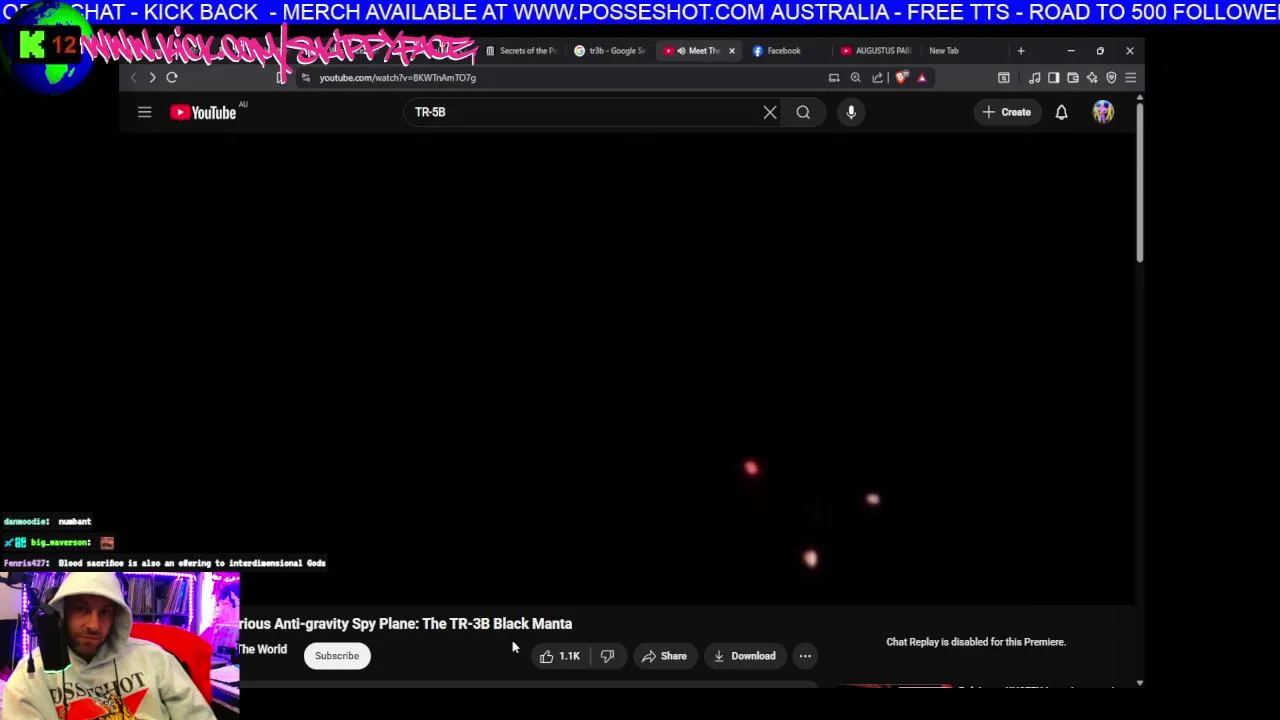Click the zoom magnifier icon in address bar
The width and height of the screenshot is (1280, 720).
tap(856, 77)
